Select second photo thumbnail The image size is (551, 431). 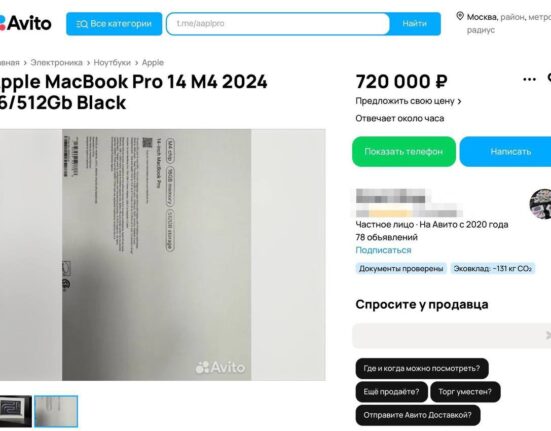click(x=56, y=411)
